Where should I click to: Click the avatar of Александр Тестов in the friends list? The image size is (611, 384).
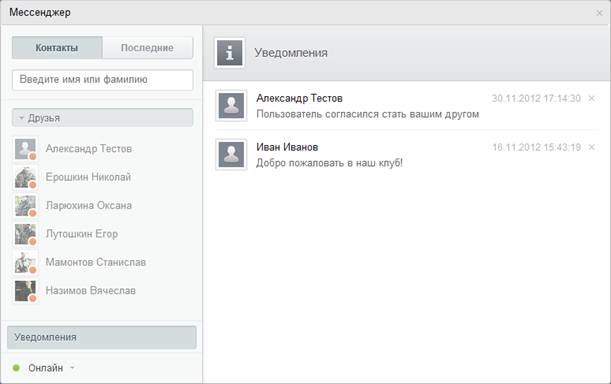(25, 149)
